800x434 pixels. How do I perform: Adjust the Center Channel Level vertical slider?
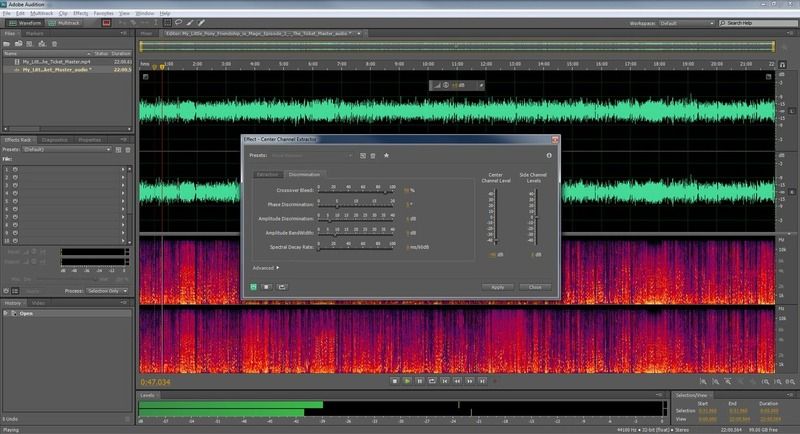(495, 217)
